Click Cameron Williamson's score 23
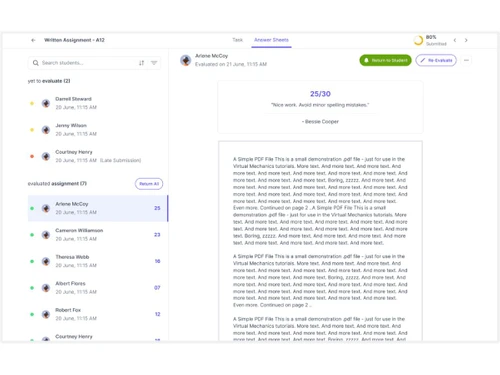This screenshot has width=500, height=375. point(157,235)
